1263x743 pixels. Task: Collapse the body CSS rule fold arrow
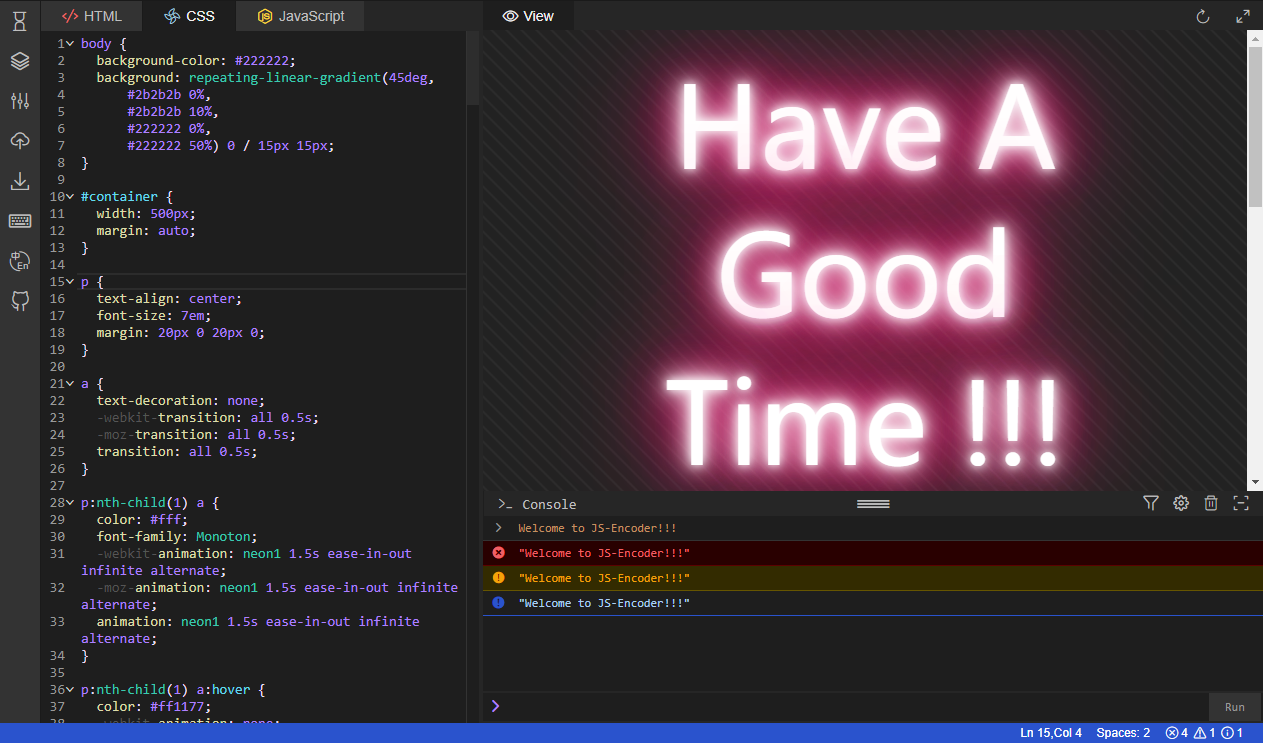[70, 44]
